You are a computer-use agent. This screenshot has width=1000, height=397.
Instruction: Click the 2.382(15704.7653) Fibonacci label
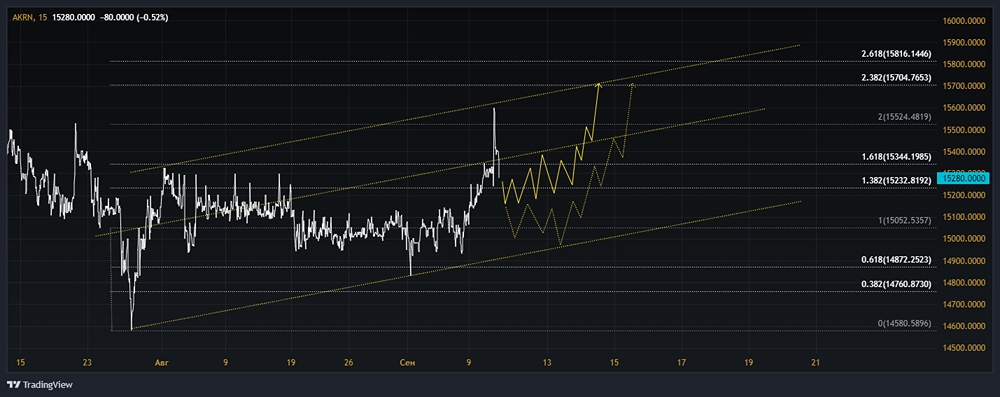897,78
